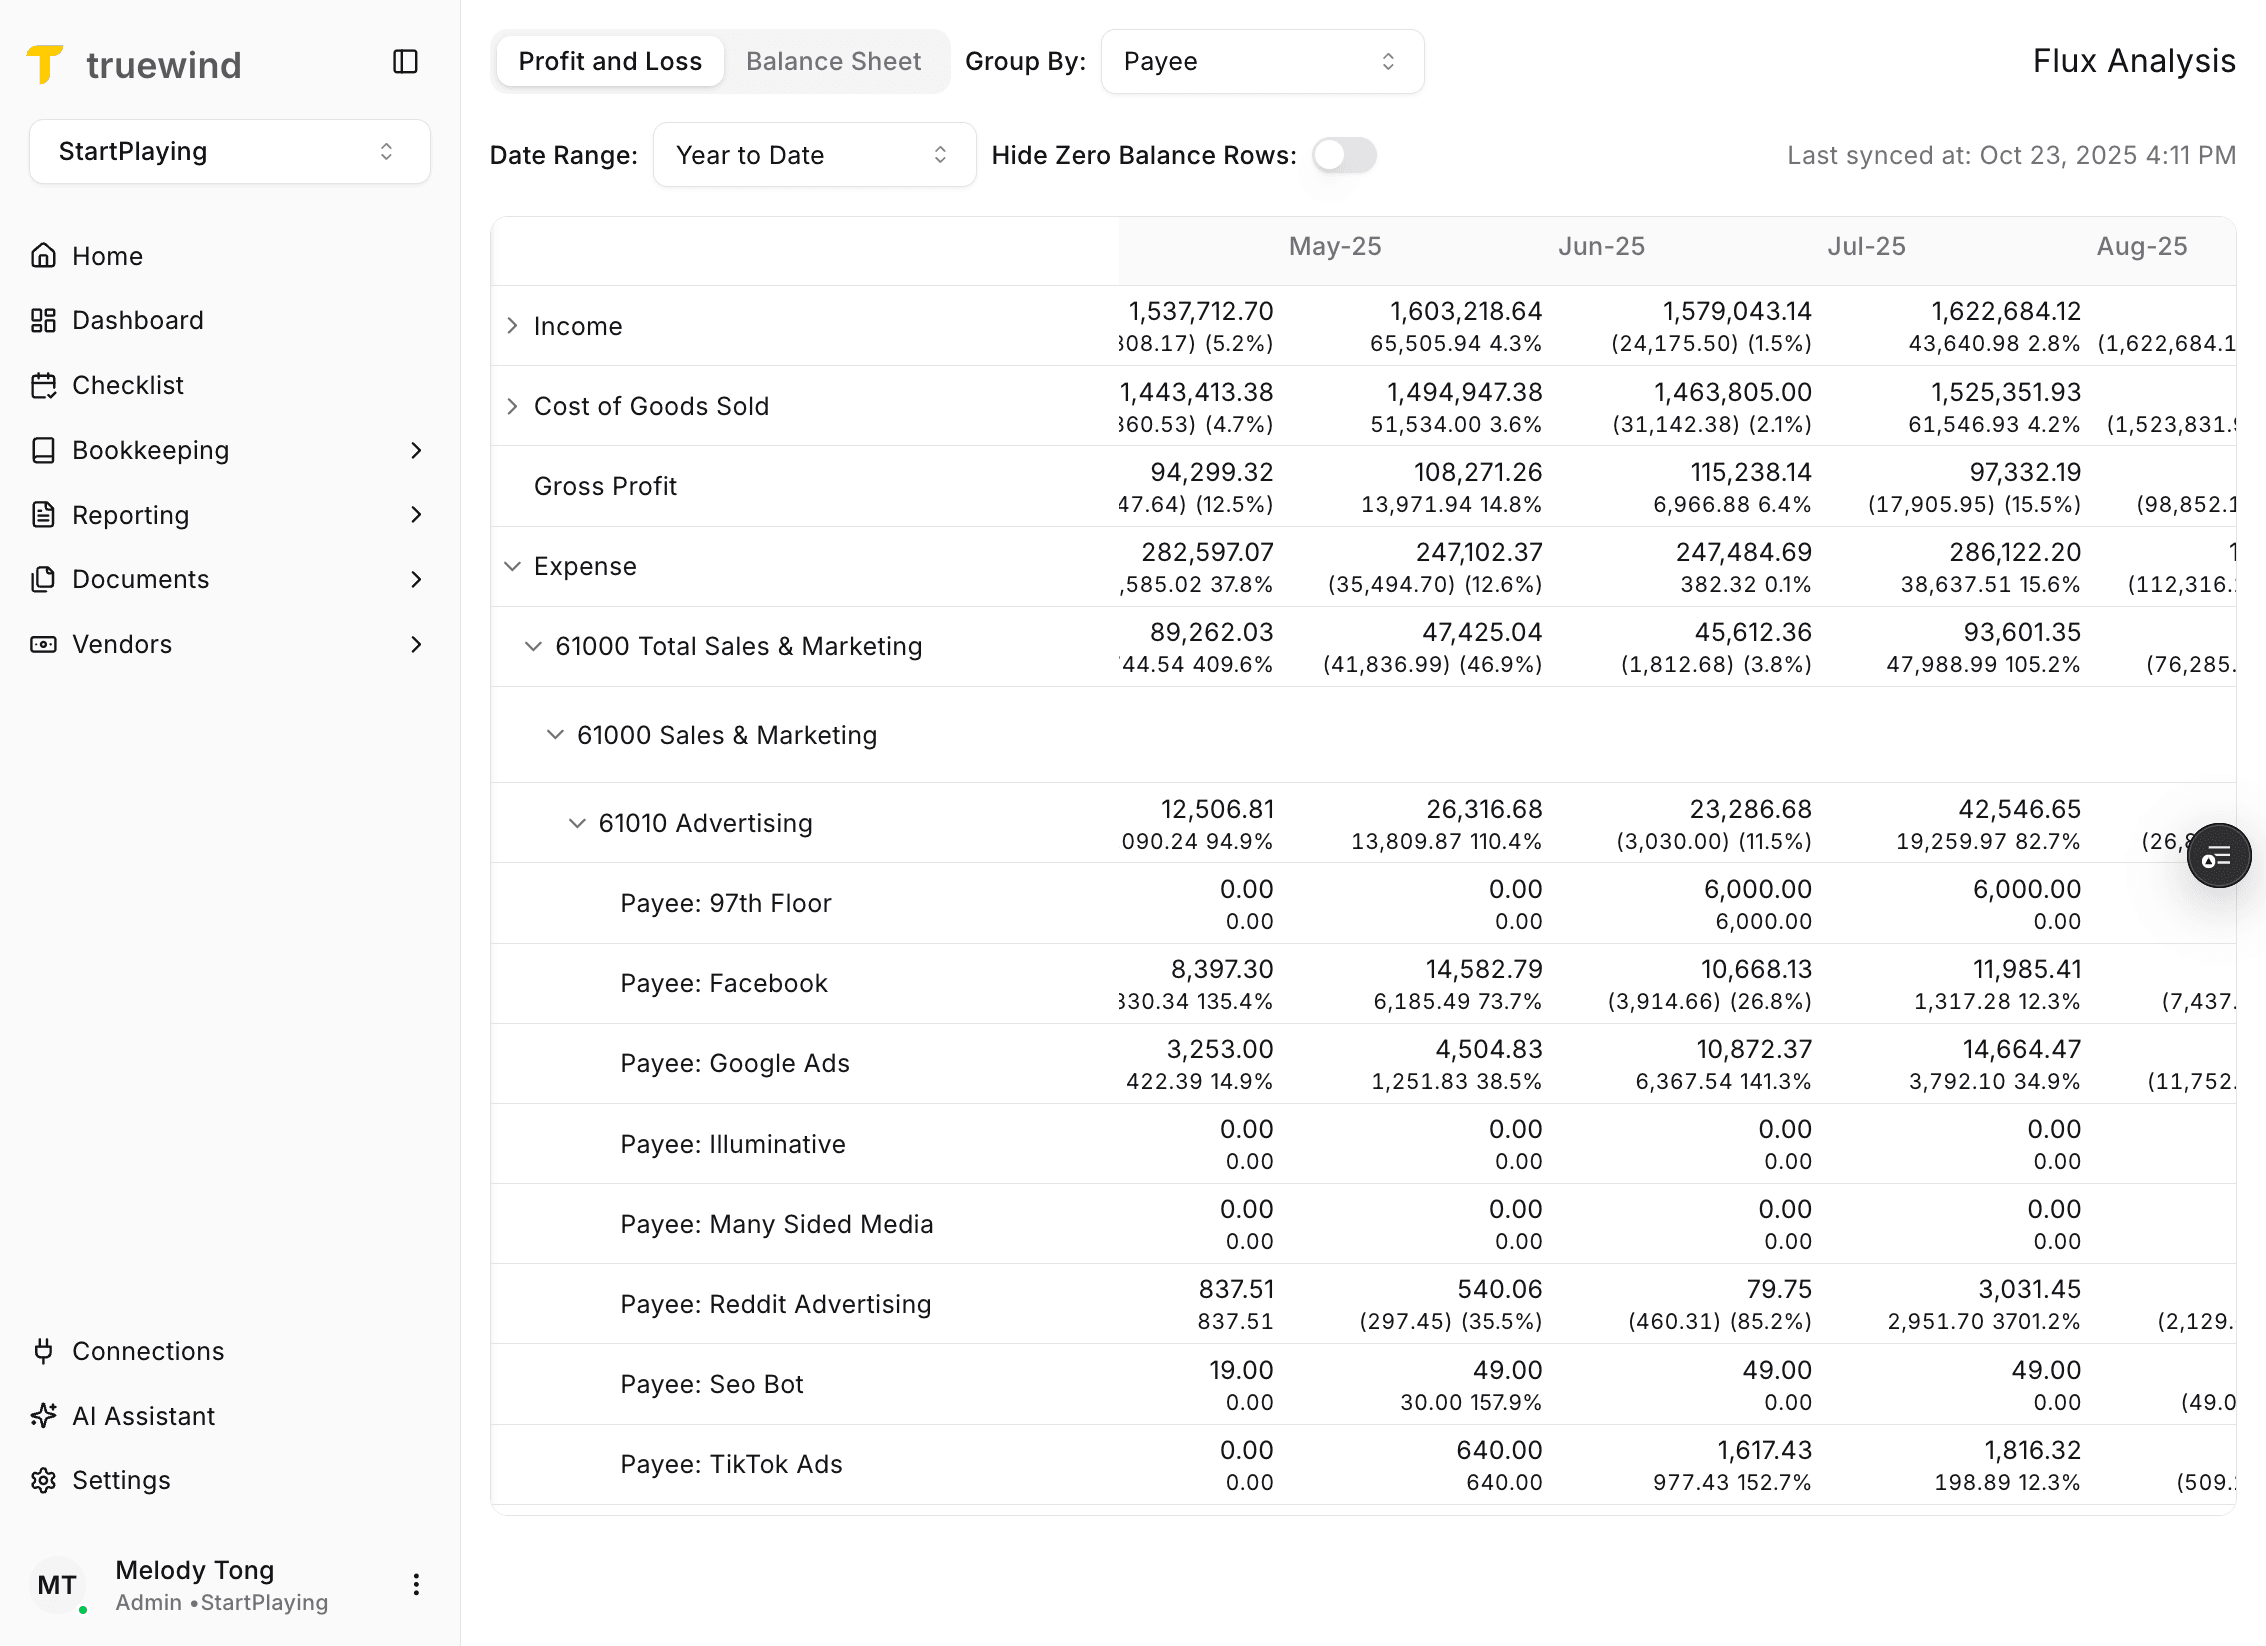
Task: Switch to the Balance Sheet tab
Action: pyautogui.click(x=833, y=61)
